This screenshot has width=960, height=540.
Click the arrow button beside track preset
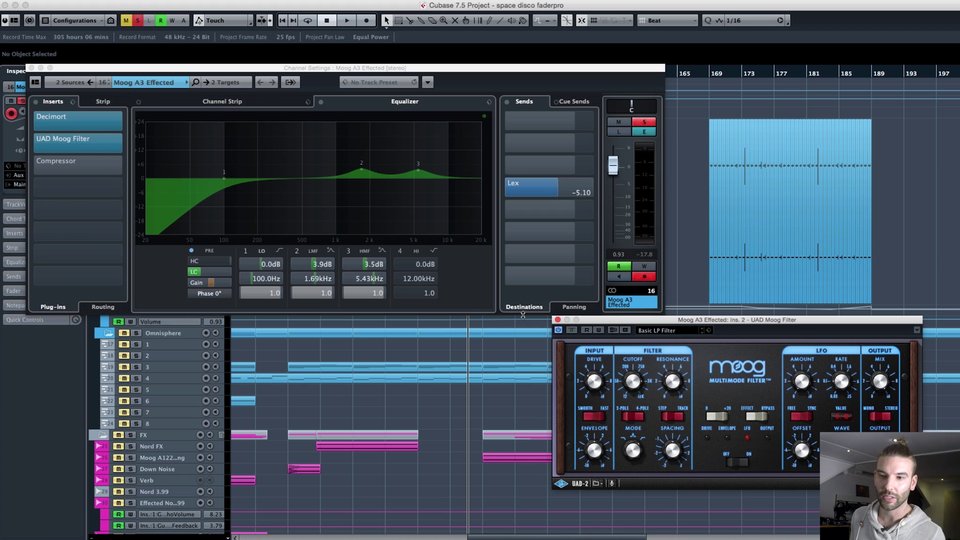(427, 82)
